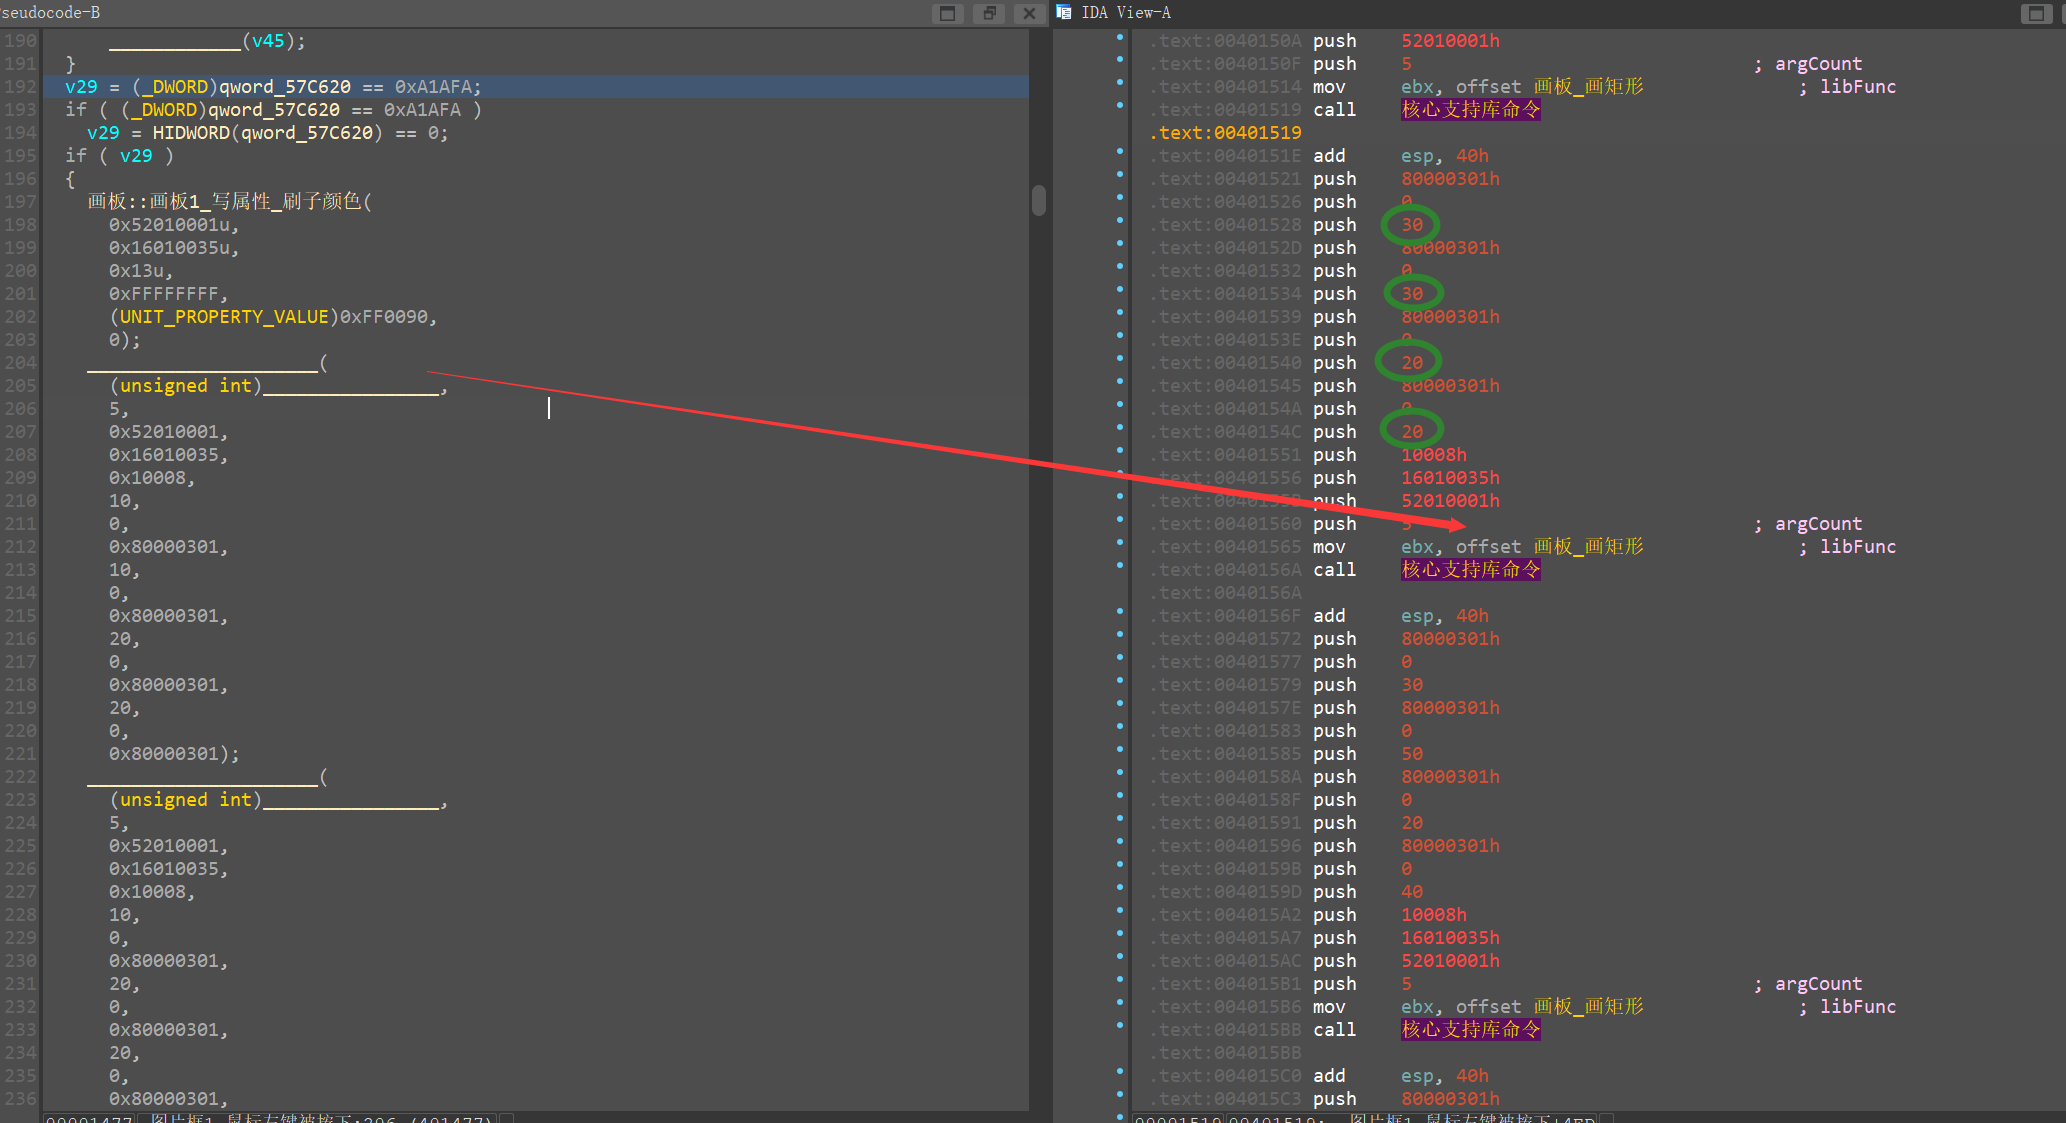Close the Pseudocode-B panel
Screen dimensions: 2066x1123
(1029, 13)
